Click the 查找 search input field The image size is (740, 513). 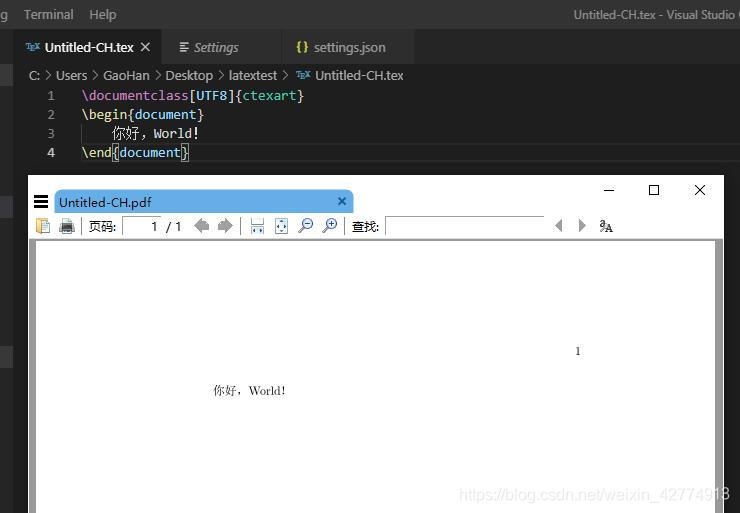[464, 226]
